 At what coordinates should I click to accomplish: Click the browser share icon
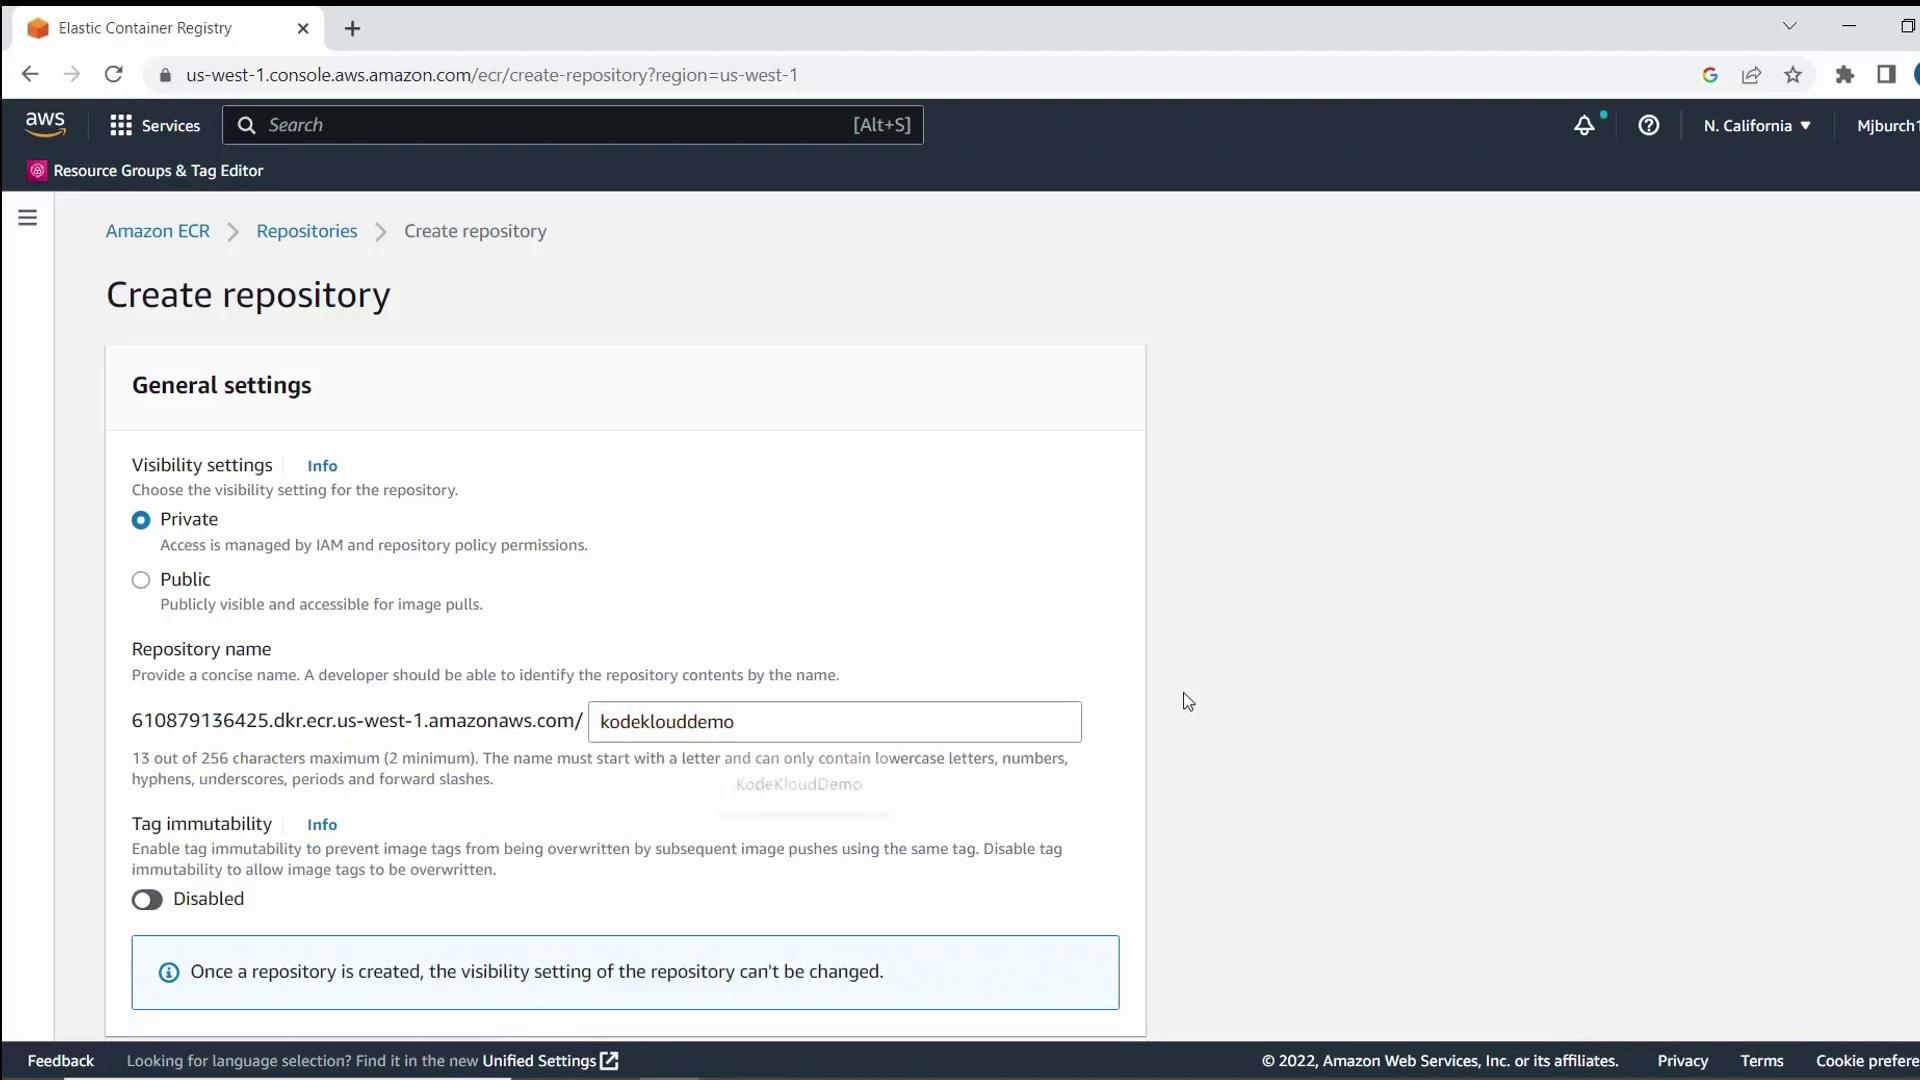pos(1751,75)
